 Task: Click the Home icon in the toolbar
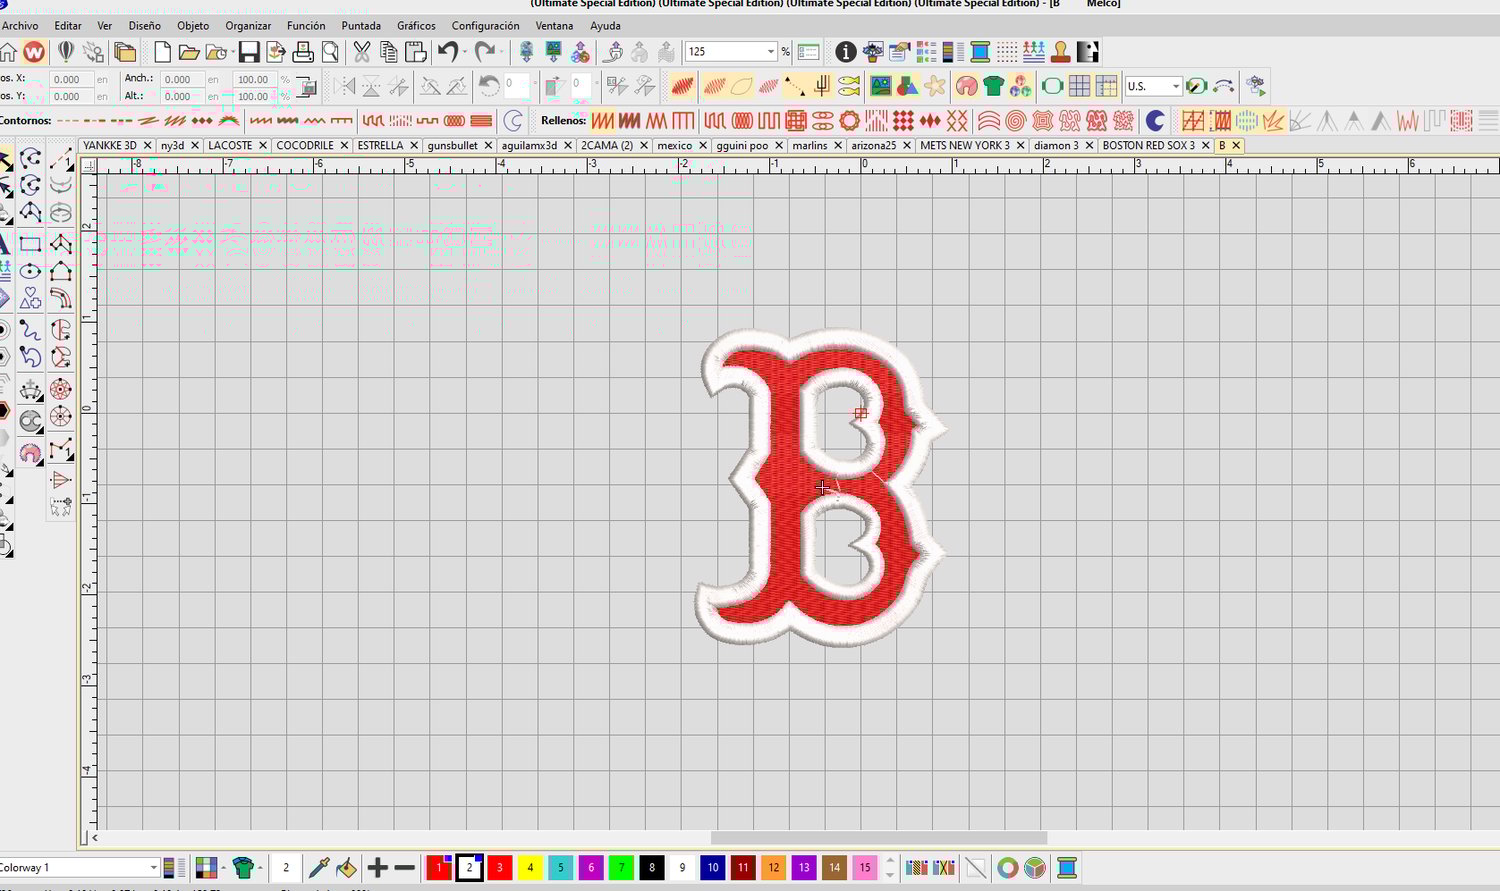coord(8,52)
